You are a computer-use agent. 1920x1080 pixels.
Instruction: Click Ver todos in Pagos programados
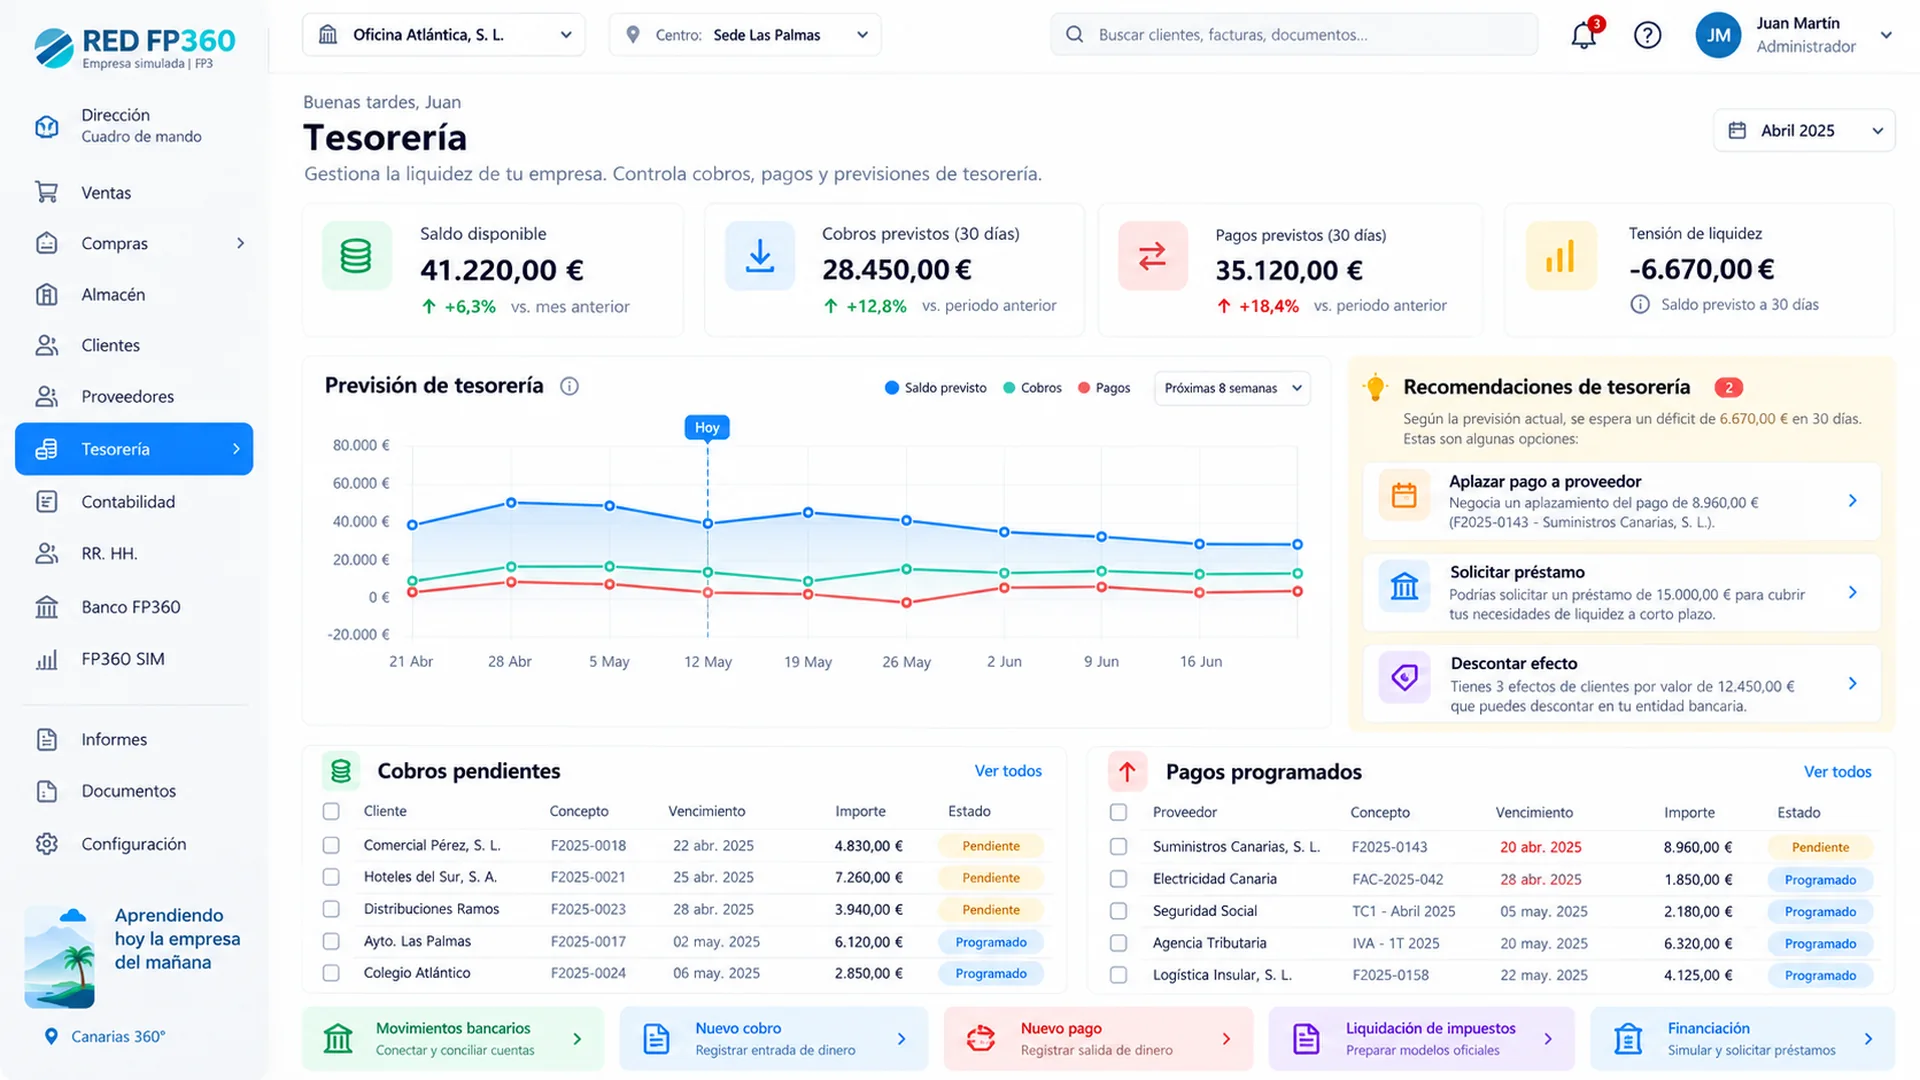[1837, 772]
